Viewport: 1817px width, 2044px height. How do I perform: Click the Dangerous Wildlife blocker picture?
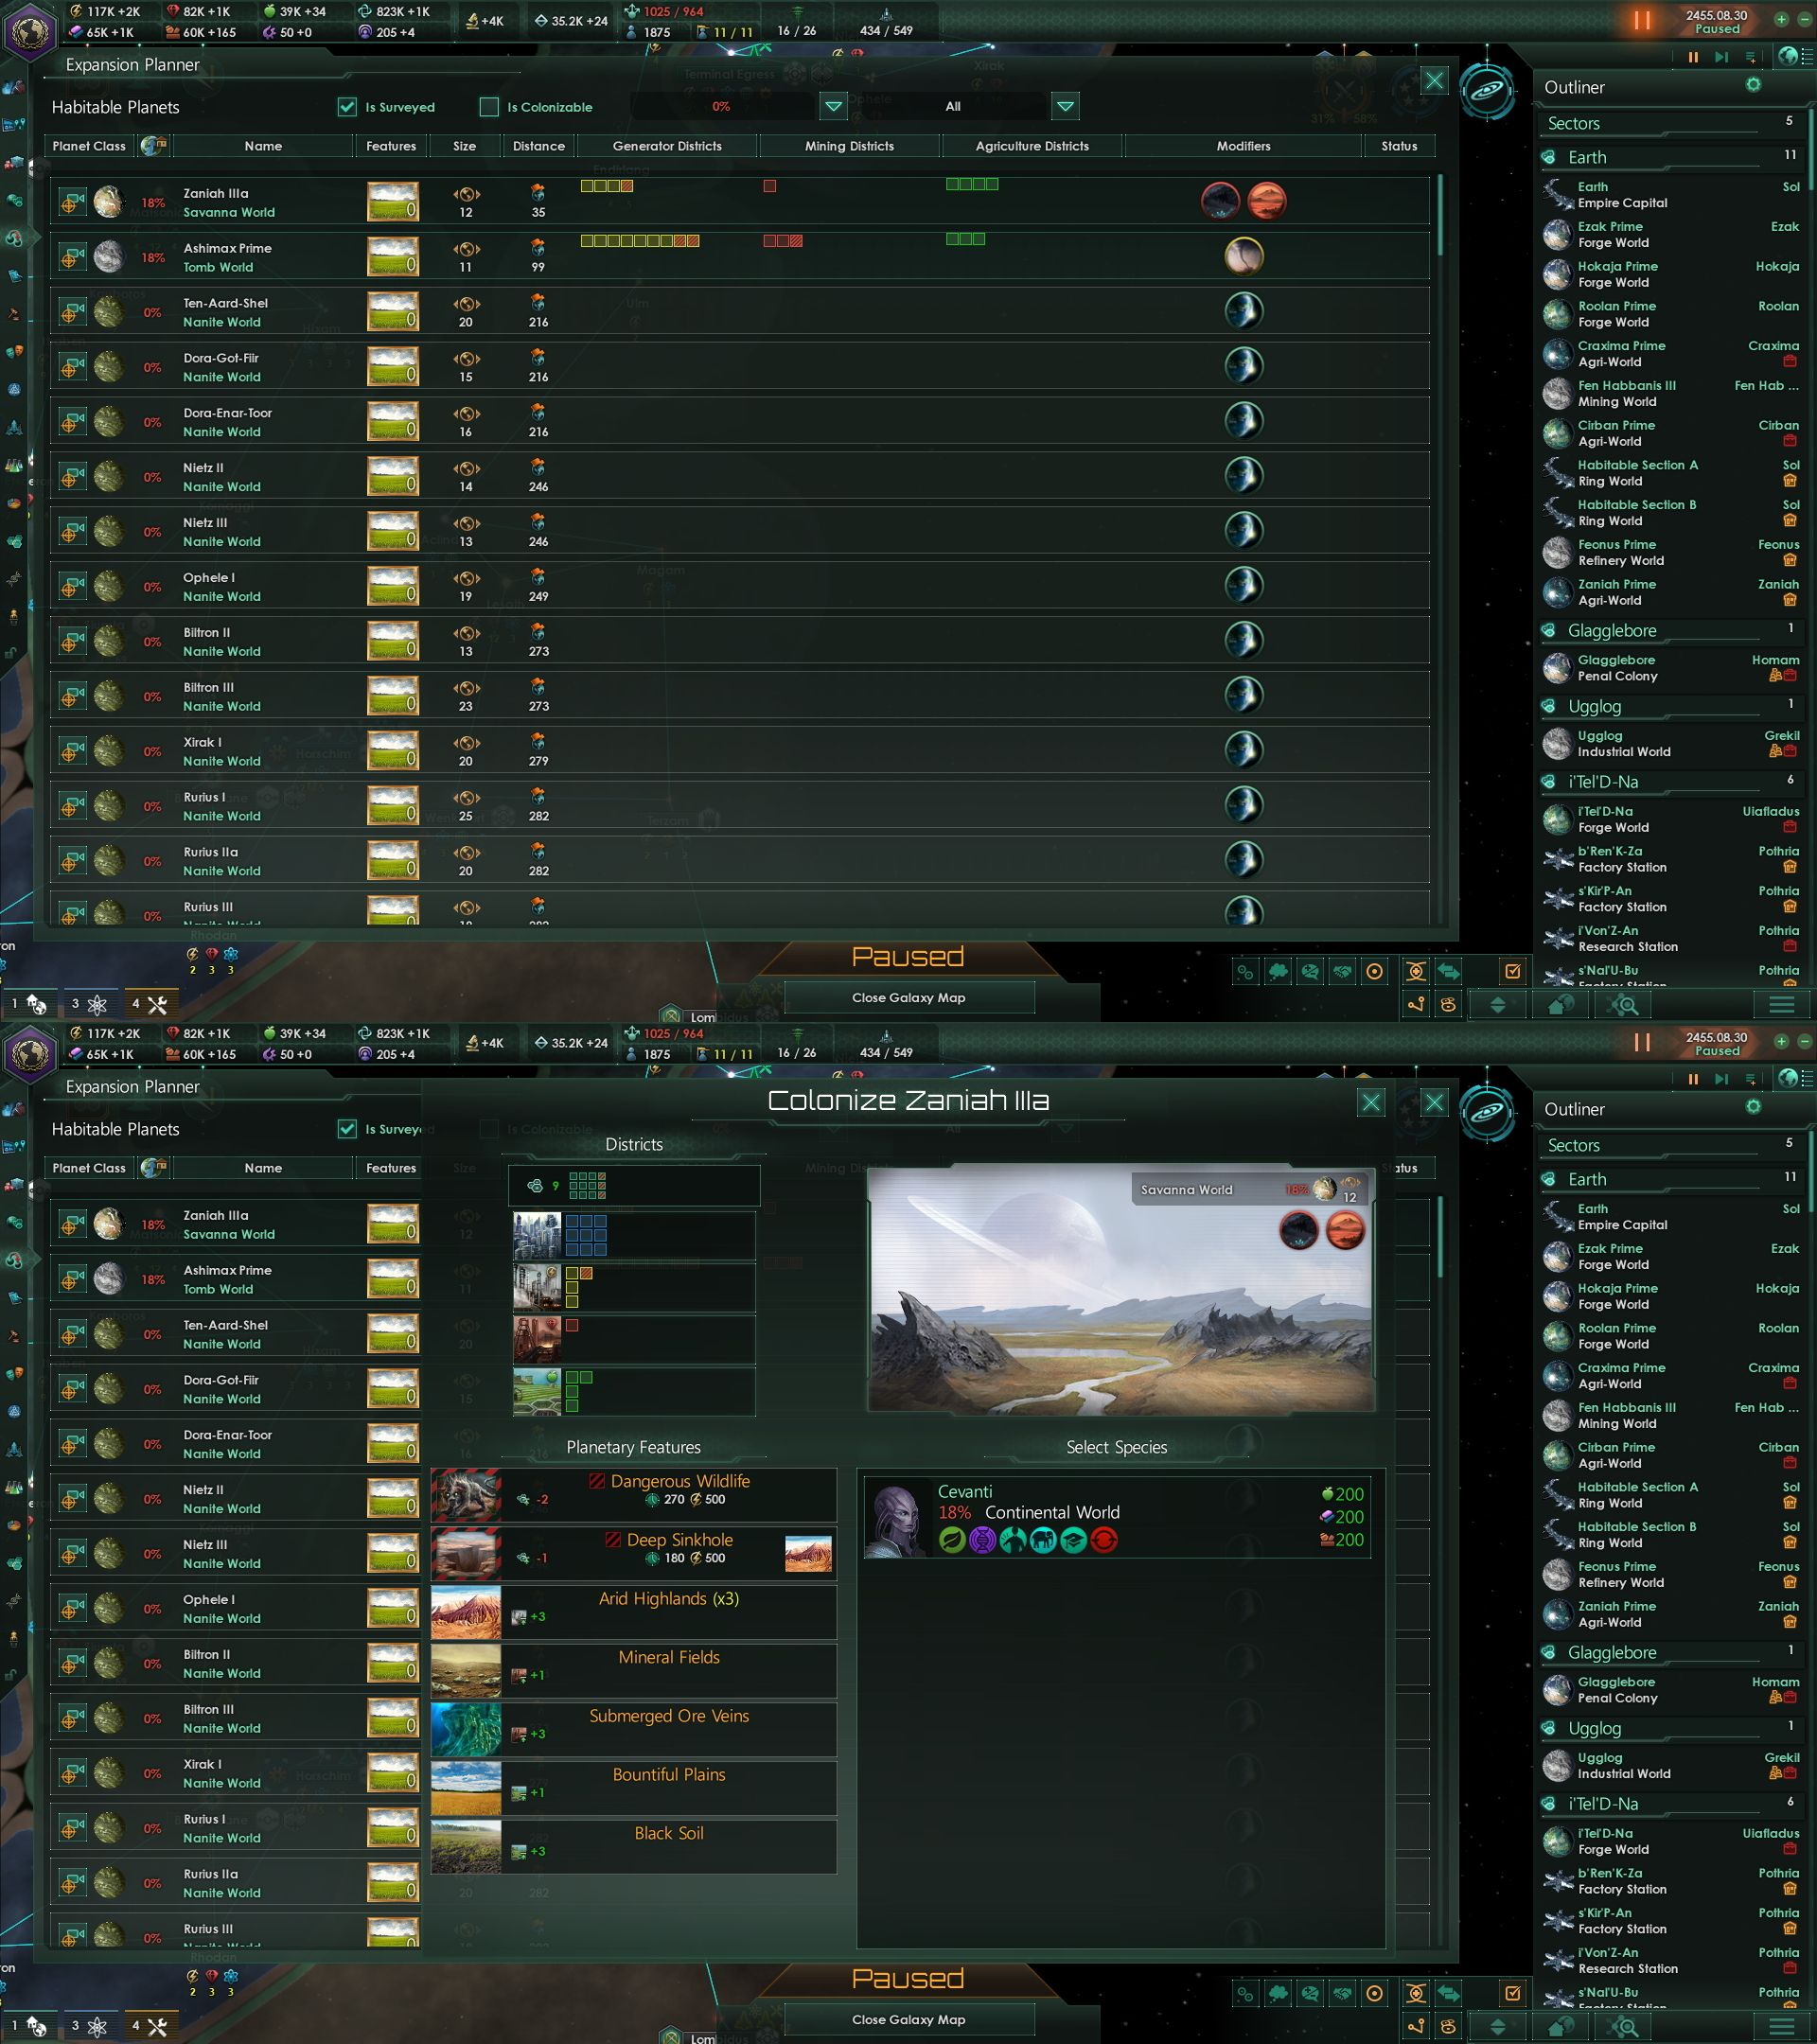(466, 1495)
